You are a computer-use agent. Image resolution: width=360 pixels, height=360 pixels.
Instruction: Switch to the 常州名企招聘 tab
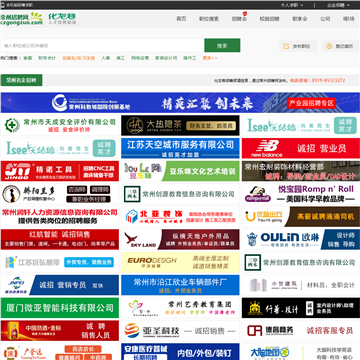[21, 80]
